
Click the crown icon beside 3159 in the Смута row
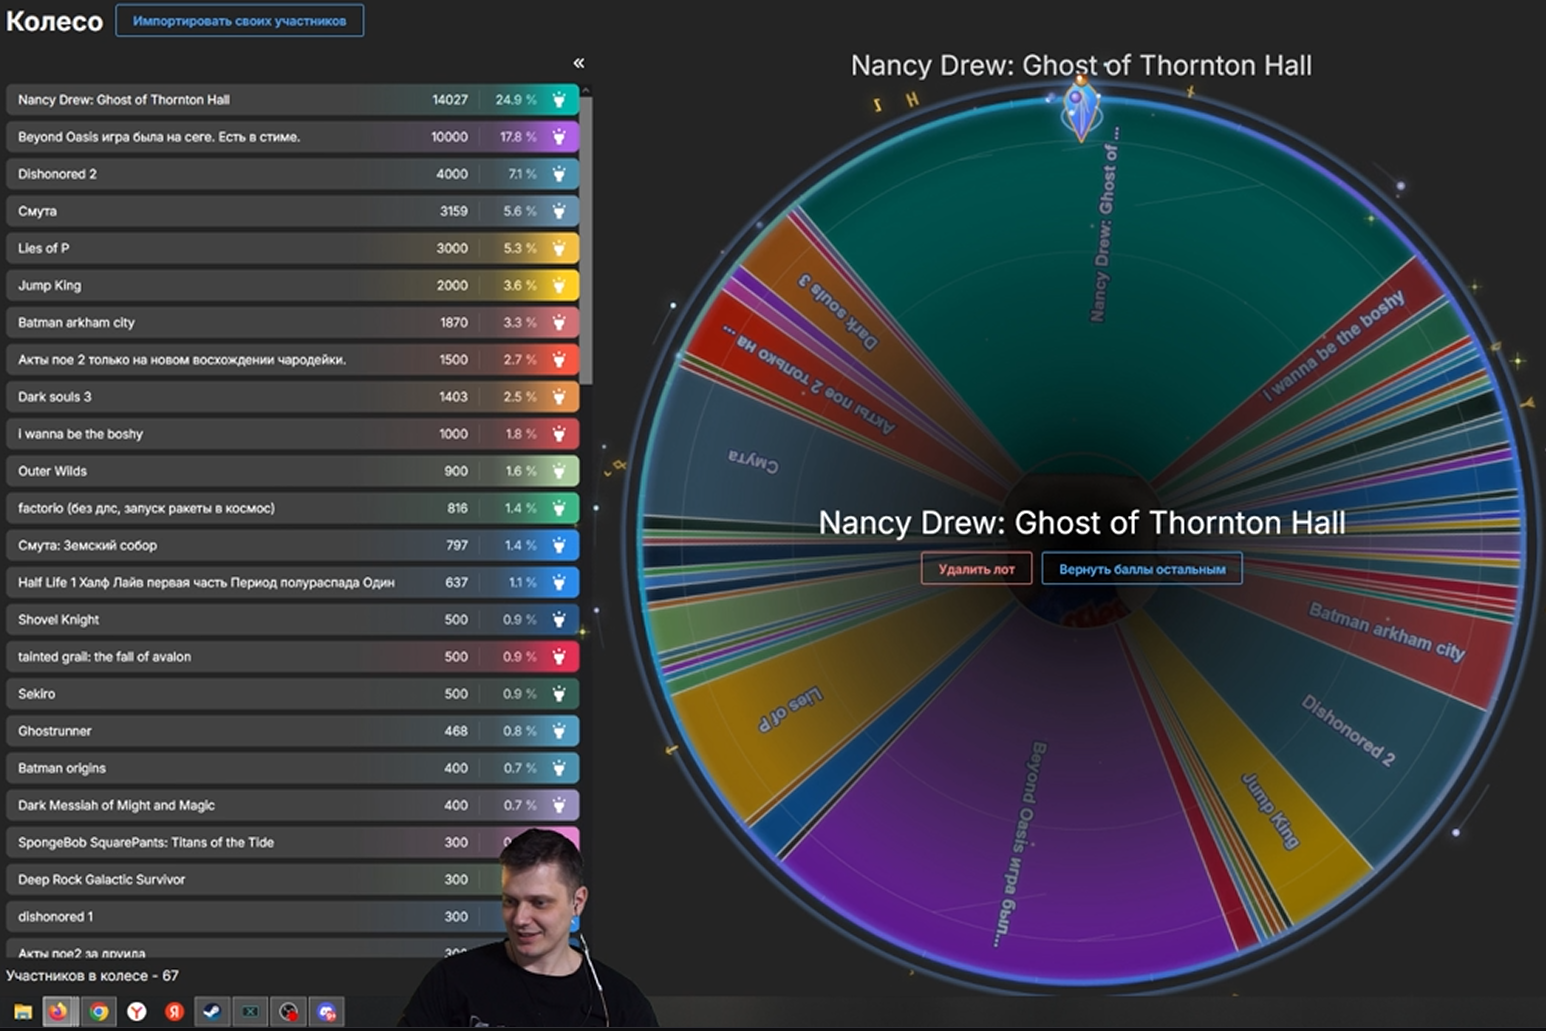pos(559,211)
